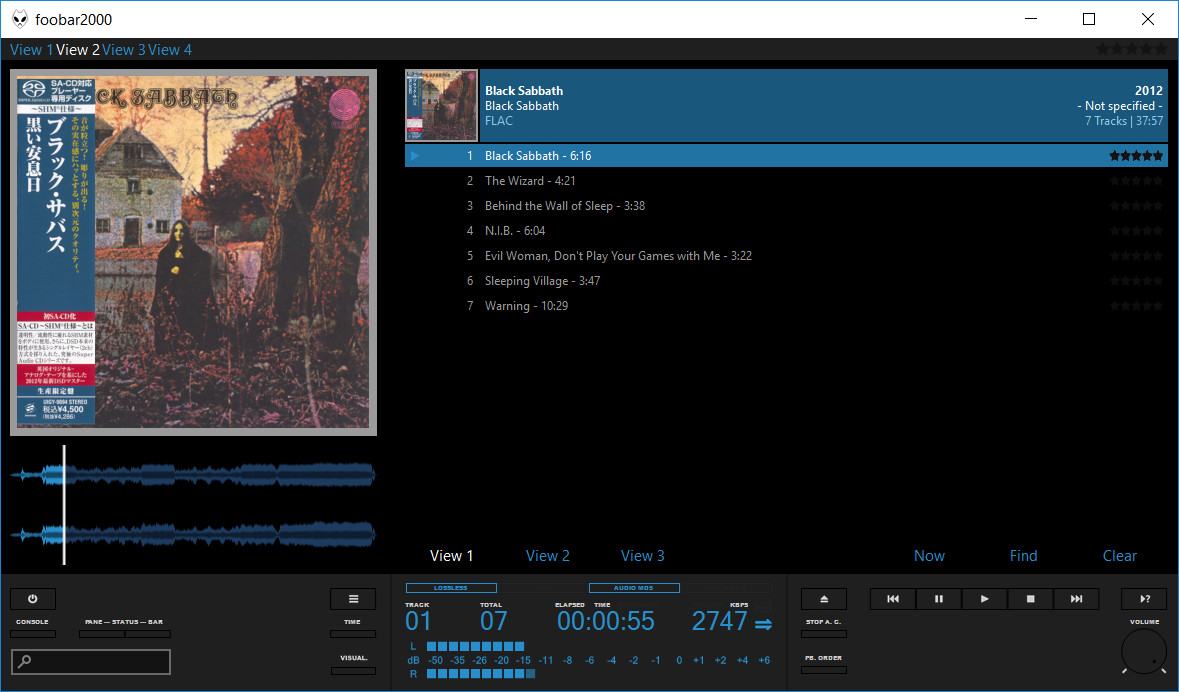Click the magnifier icon in search box
The height and width of the screenshot is (692, 1179).
[x=24, y=661]
